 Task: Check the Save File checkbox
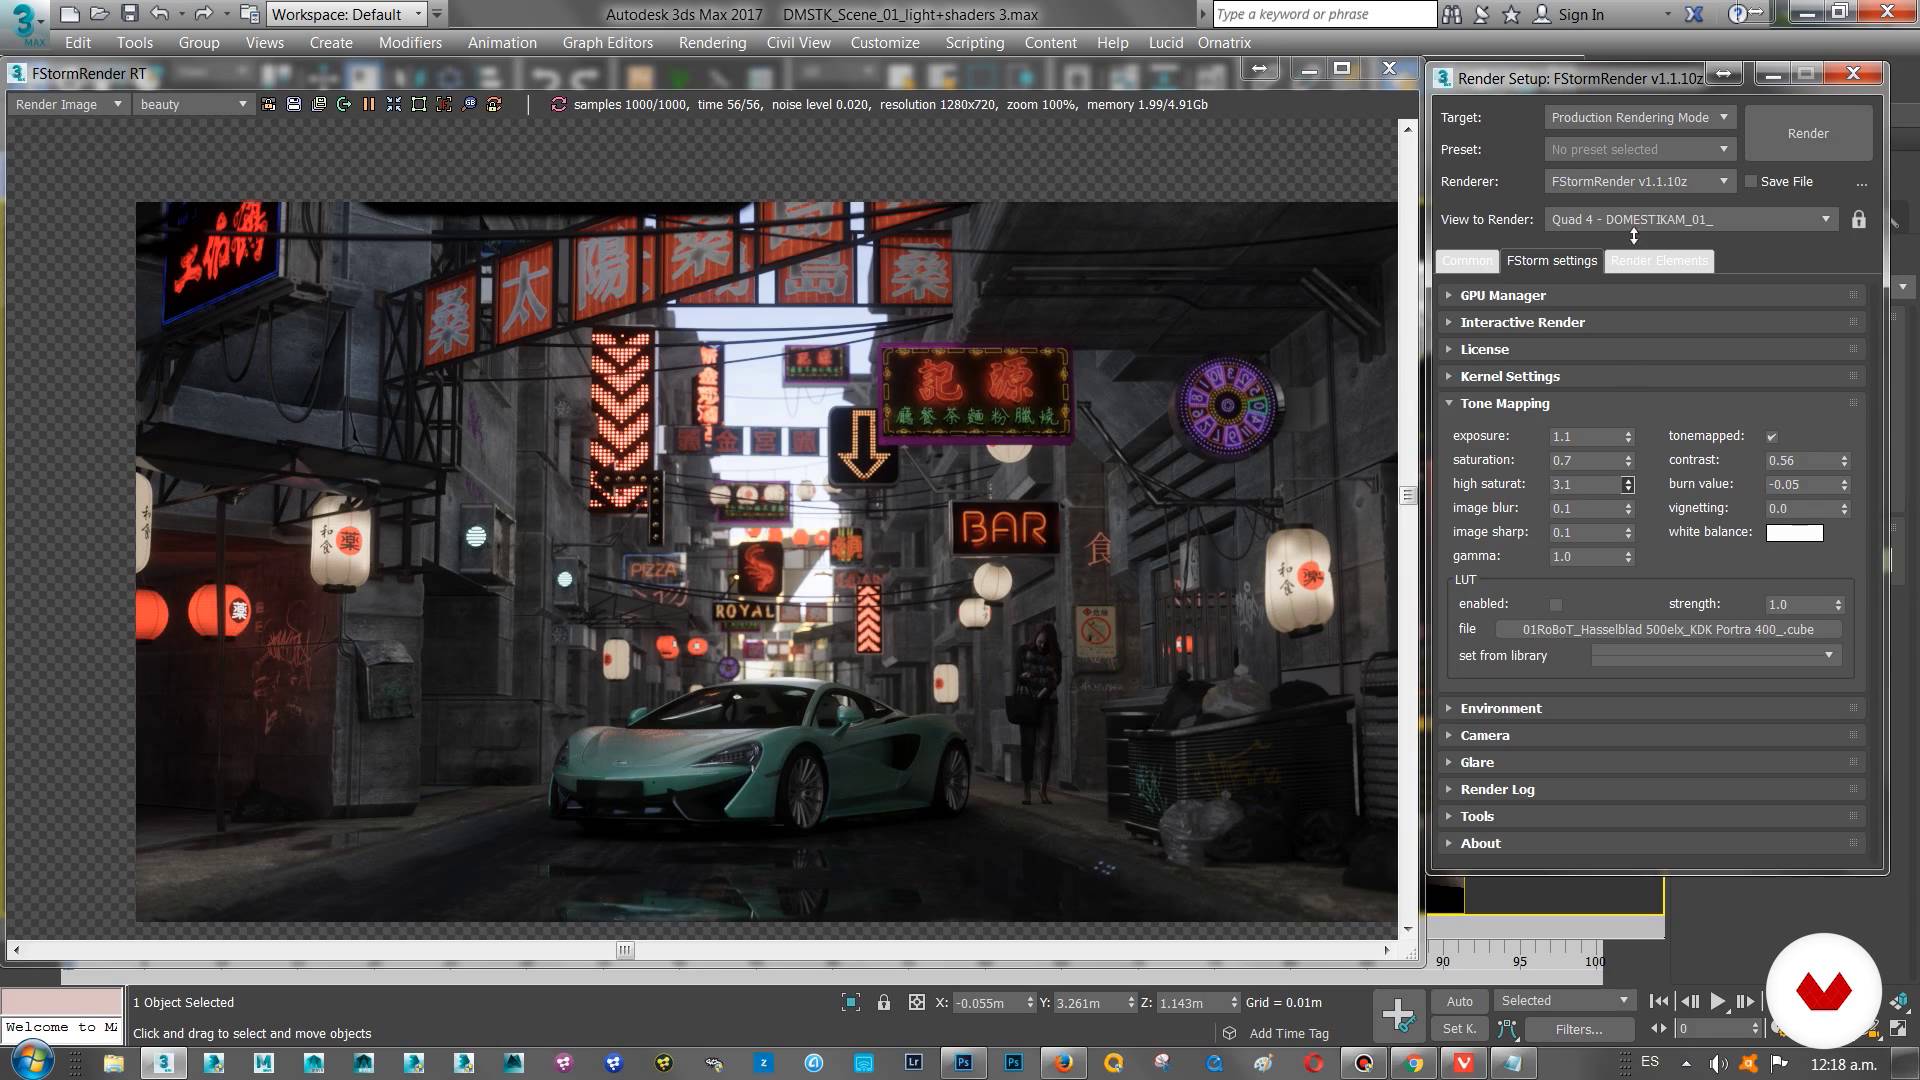[x=1751, y=182]
